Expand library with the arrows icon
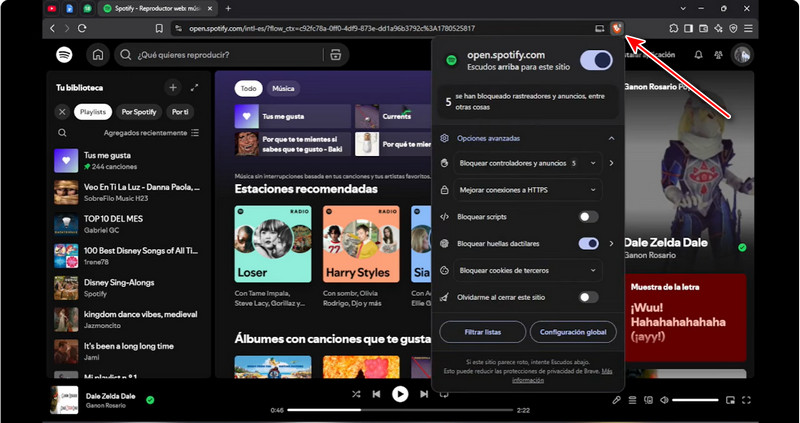The image size is (800, 423). [x=194, y=88]
